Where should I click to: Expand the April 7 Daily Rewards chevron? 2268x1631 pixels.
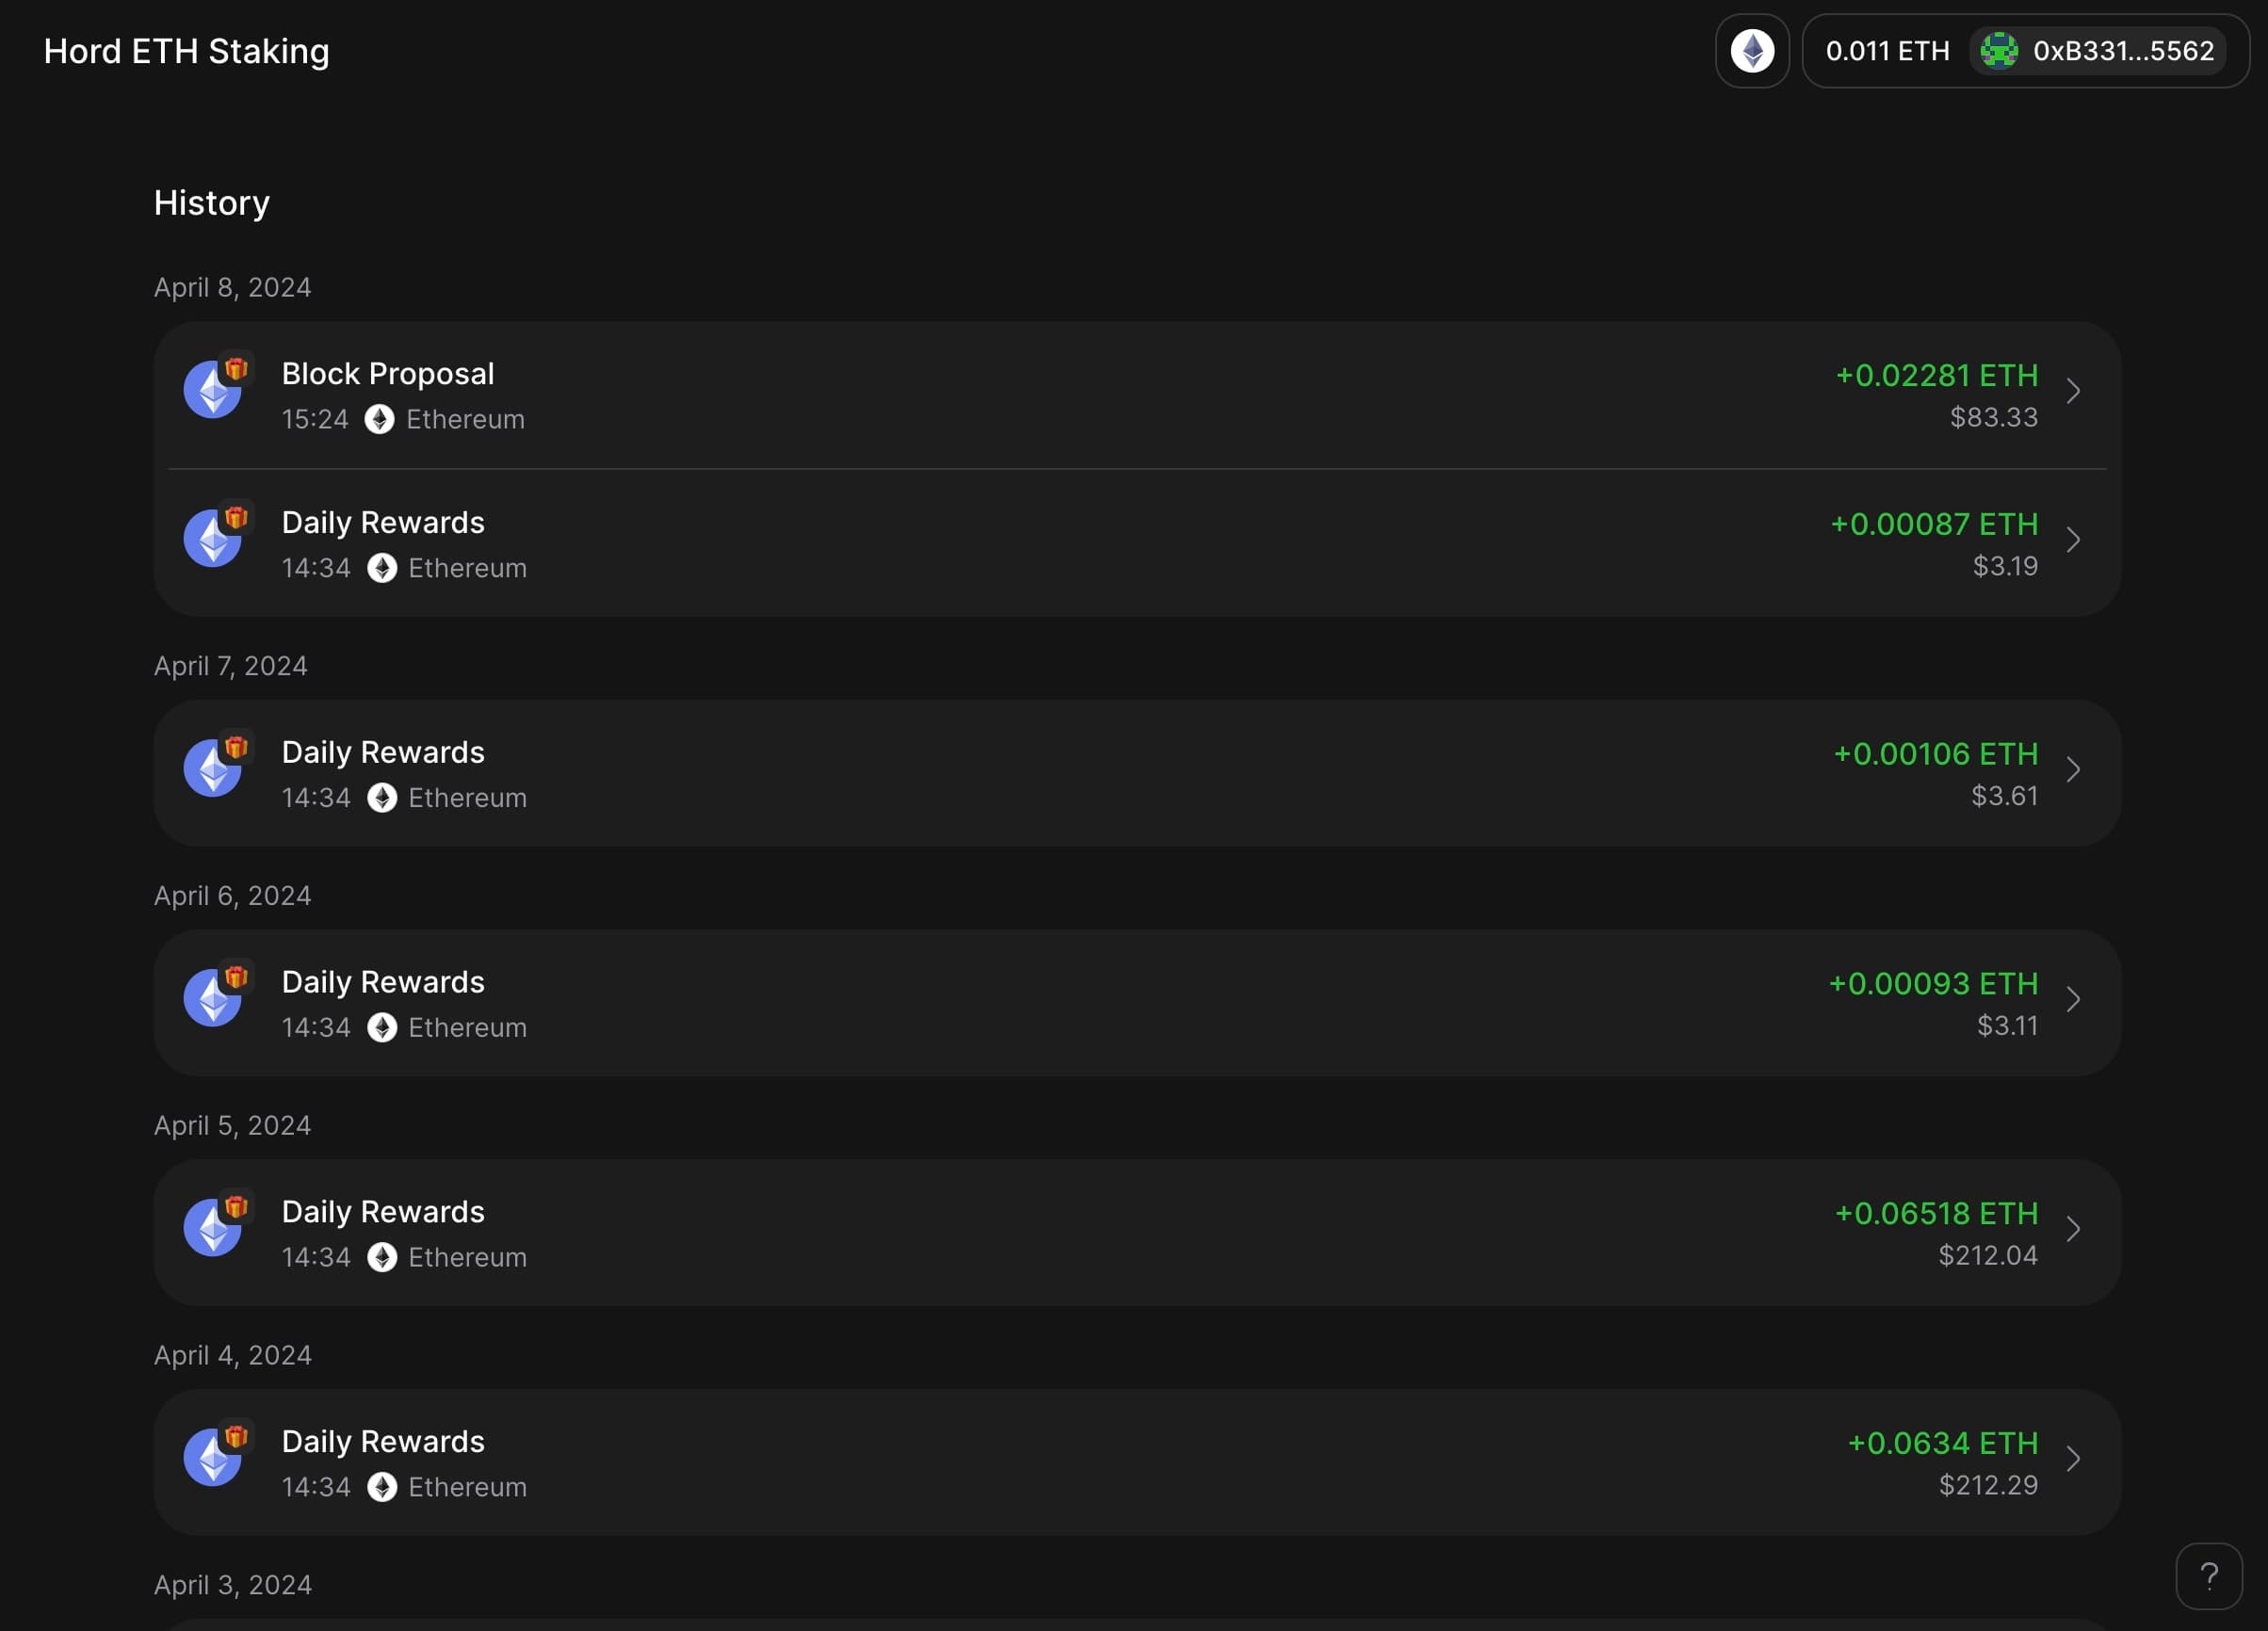pos(2074,770)
